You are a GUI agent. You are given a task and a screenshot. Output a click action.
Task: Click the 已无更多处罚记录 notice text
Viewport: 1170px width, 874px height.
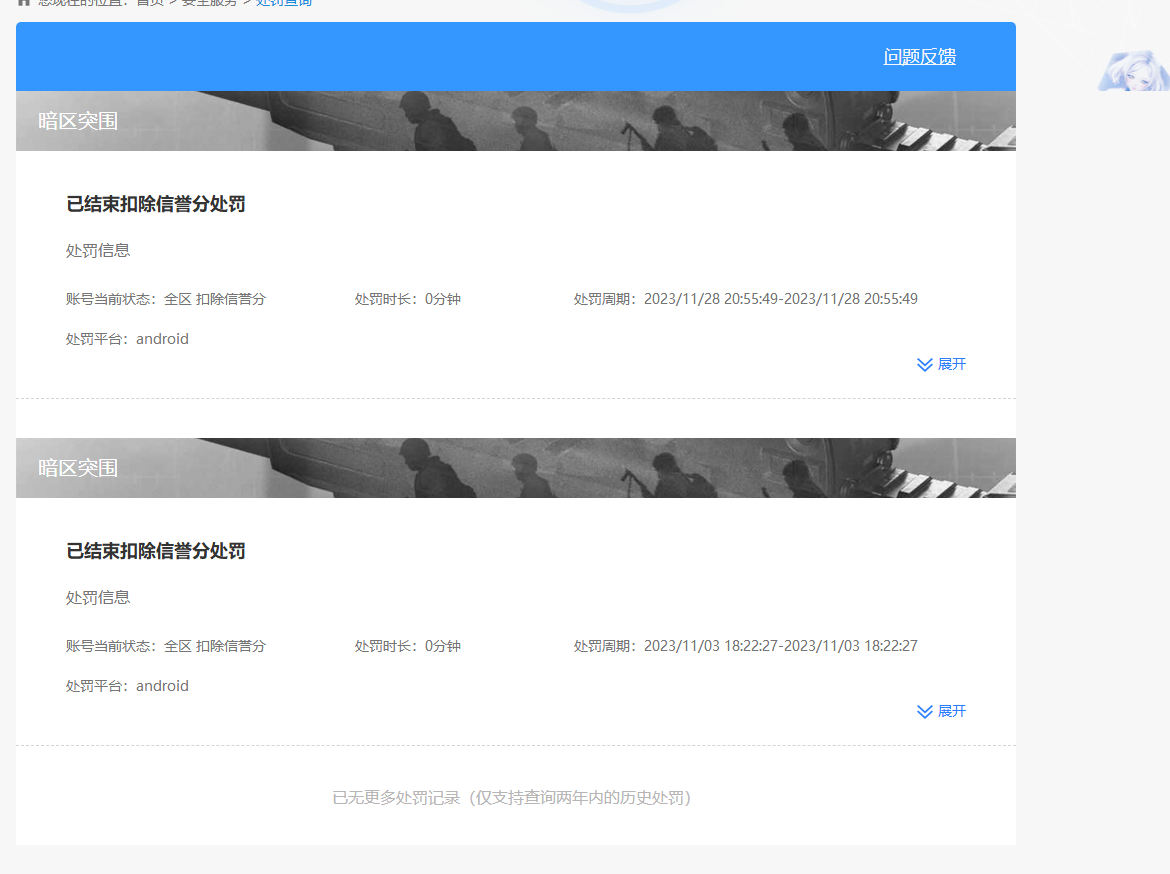point(513,798)
